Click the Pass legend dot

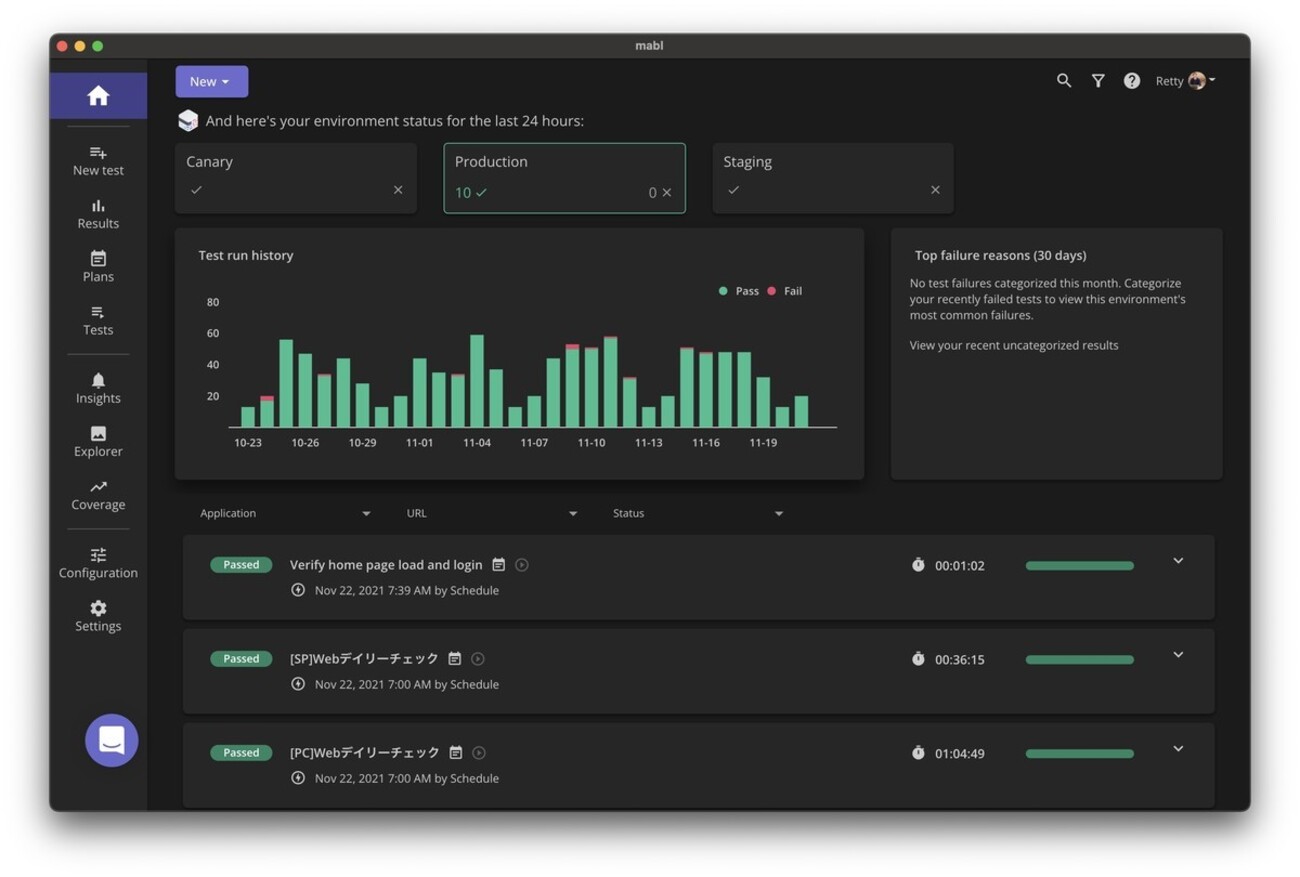coord(723,291)
